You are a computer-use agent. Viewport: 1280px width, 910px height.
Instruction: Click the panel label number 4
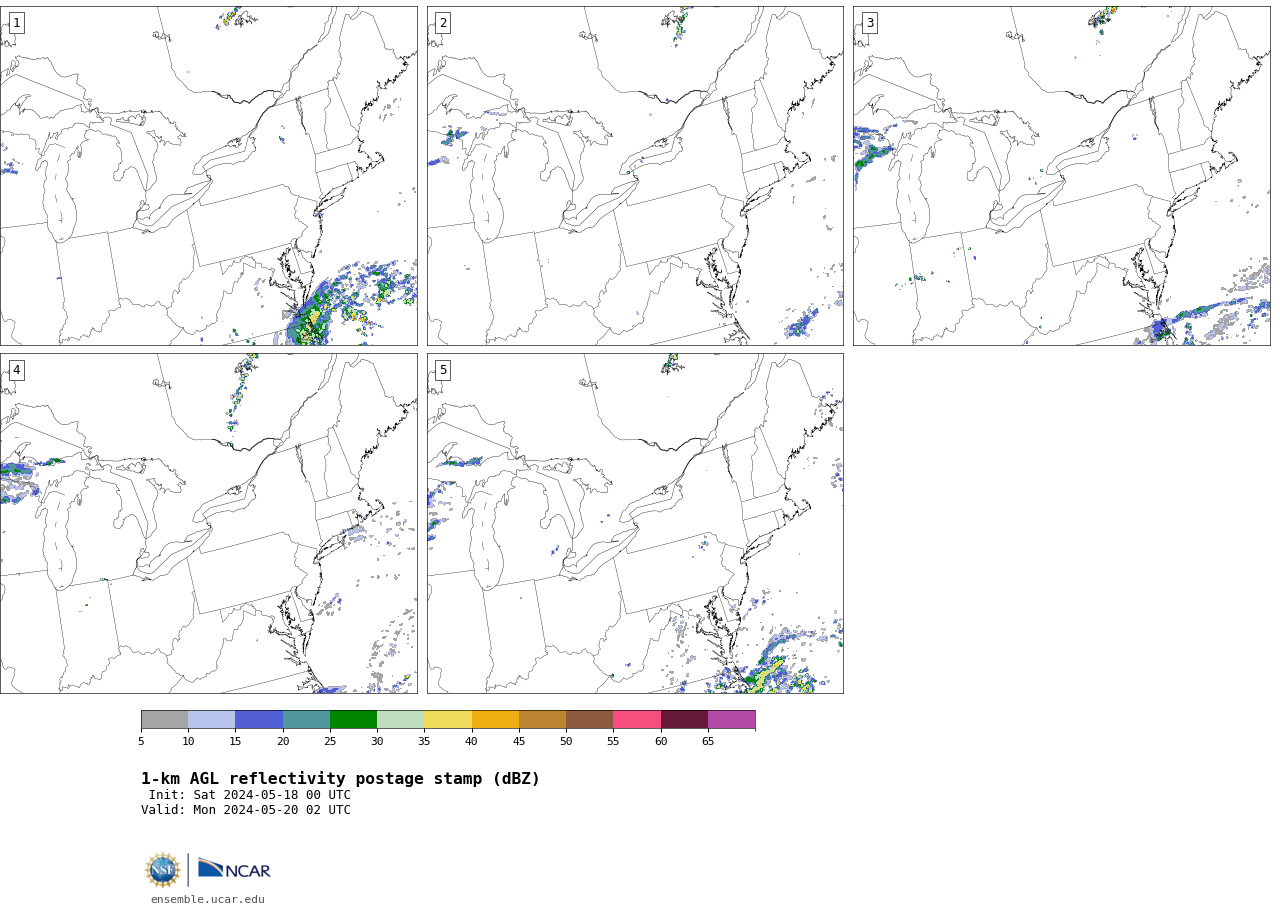(16, 370)
